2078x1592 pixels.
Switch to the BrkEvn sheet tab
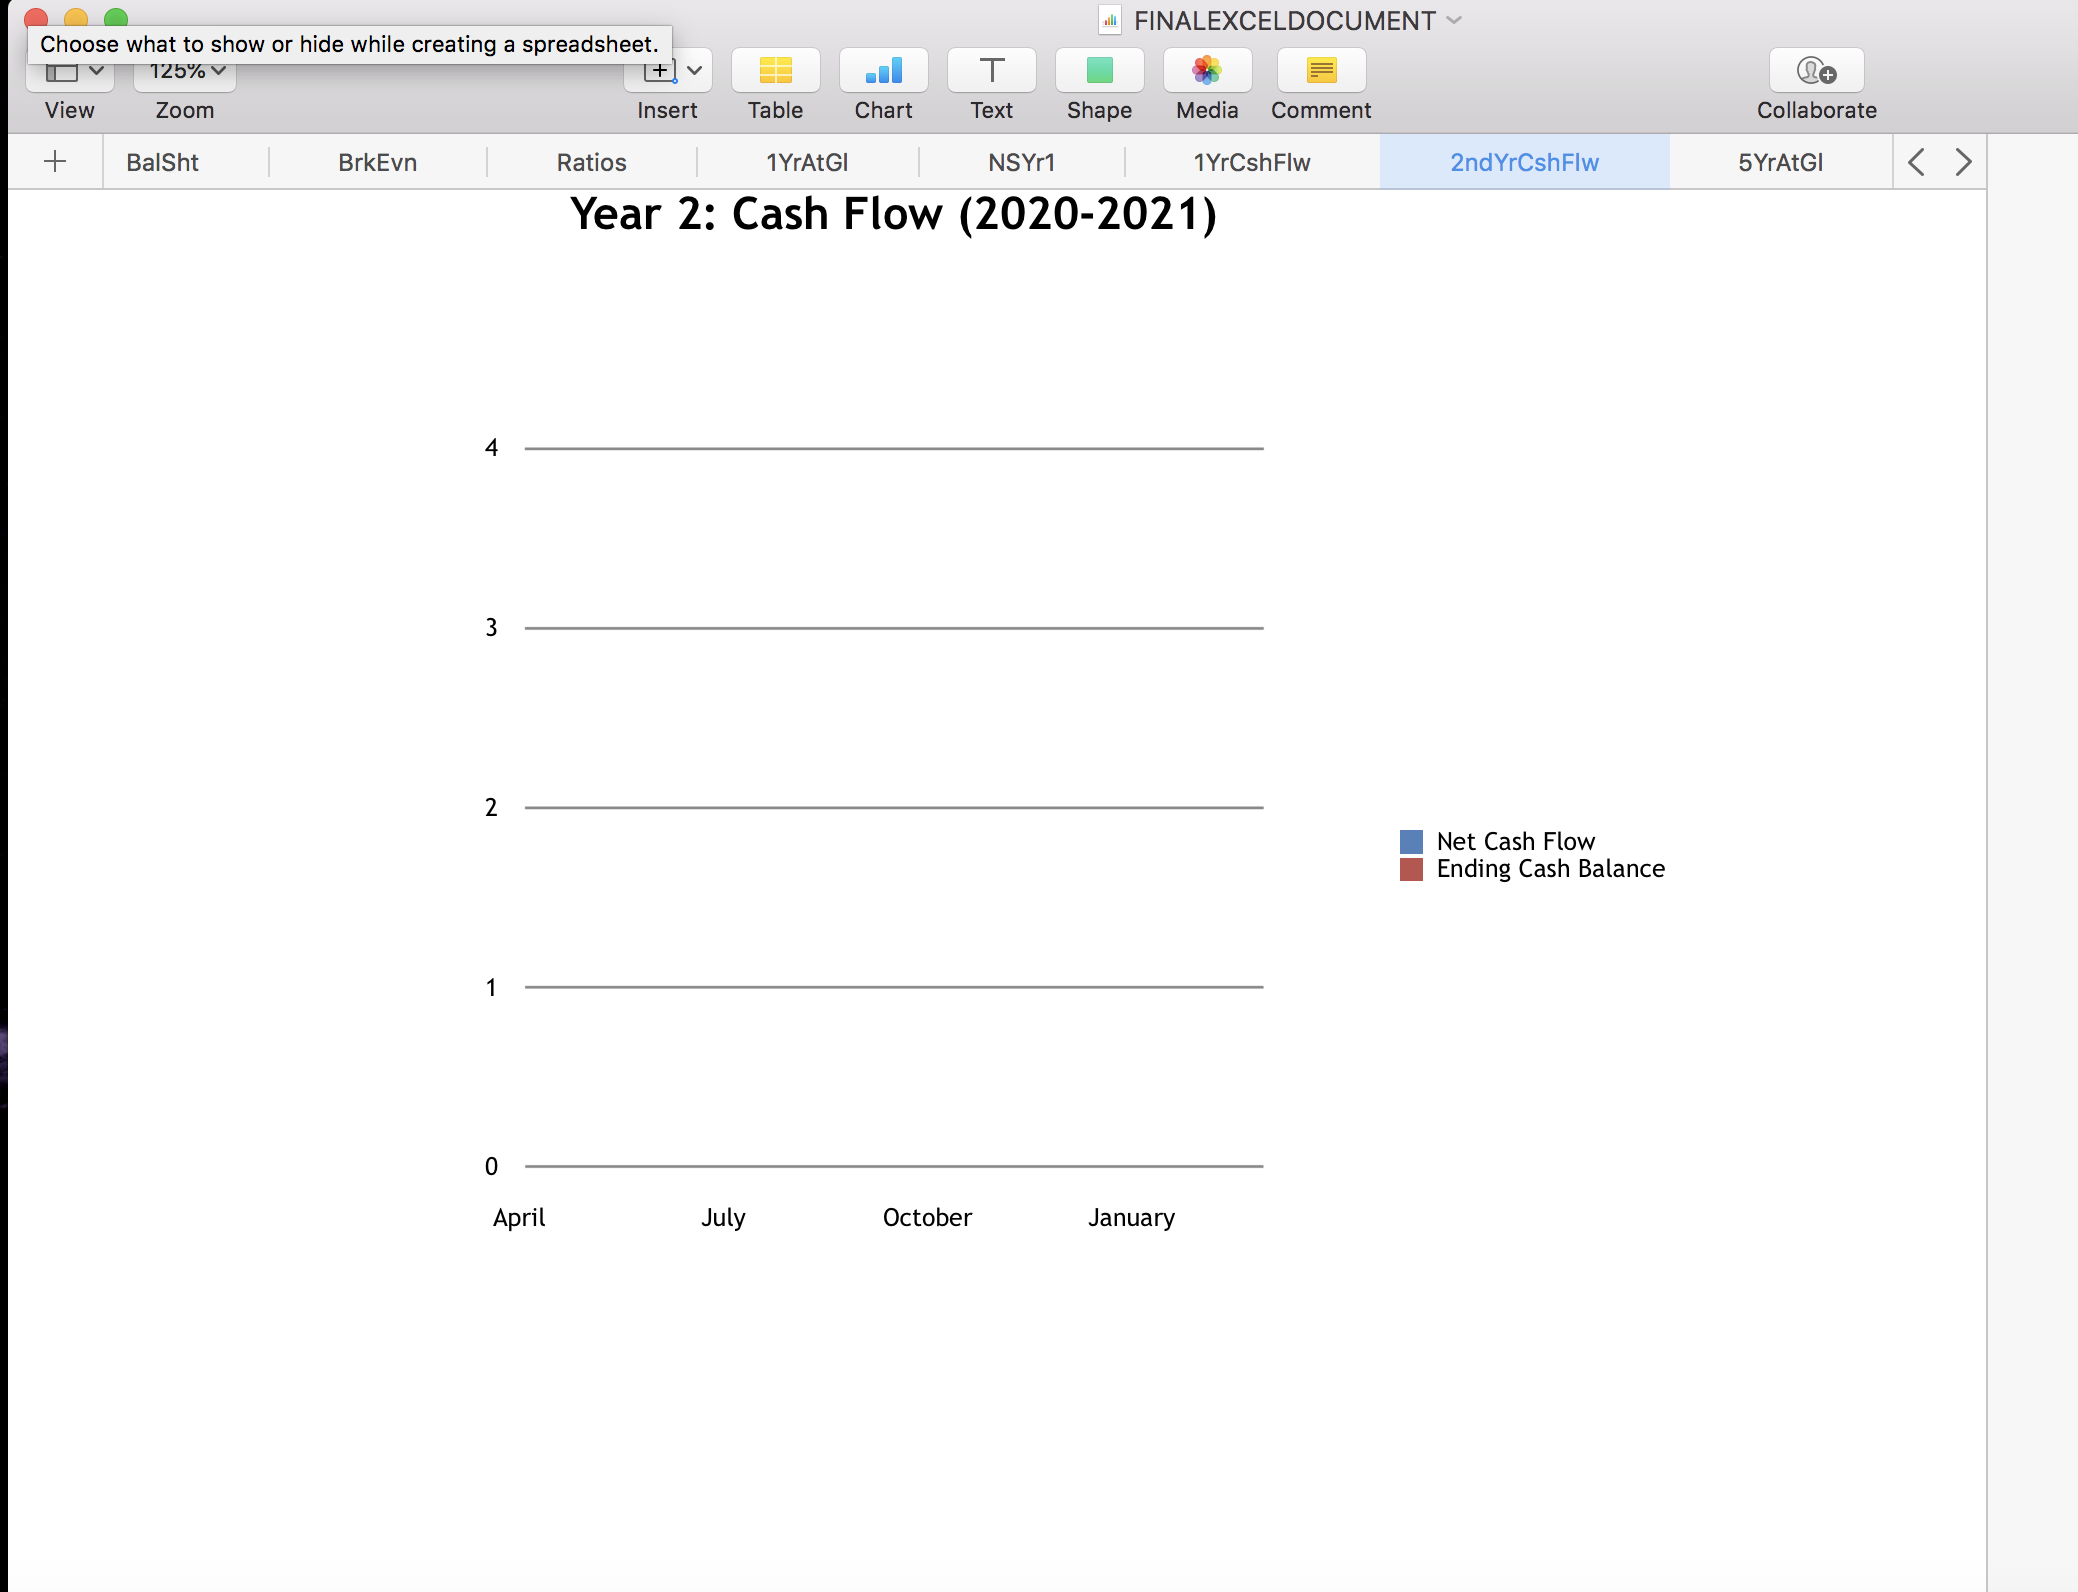377,162
